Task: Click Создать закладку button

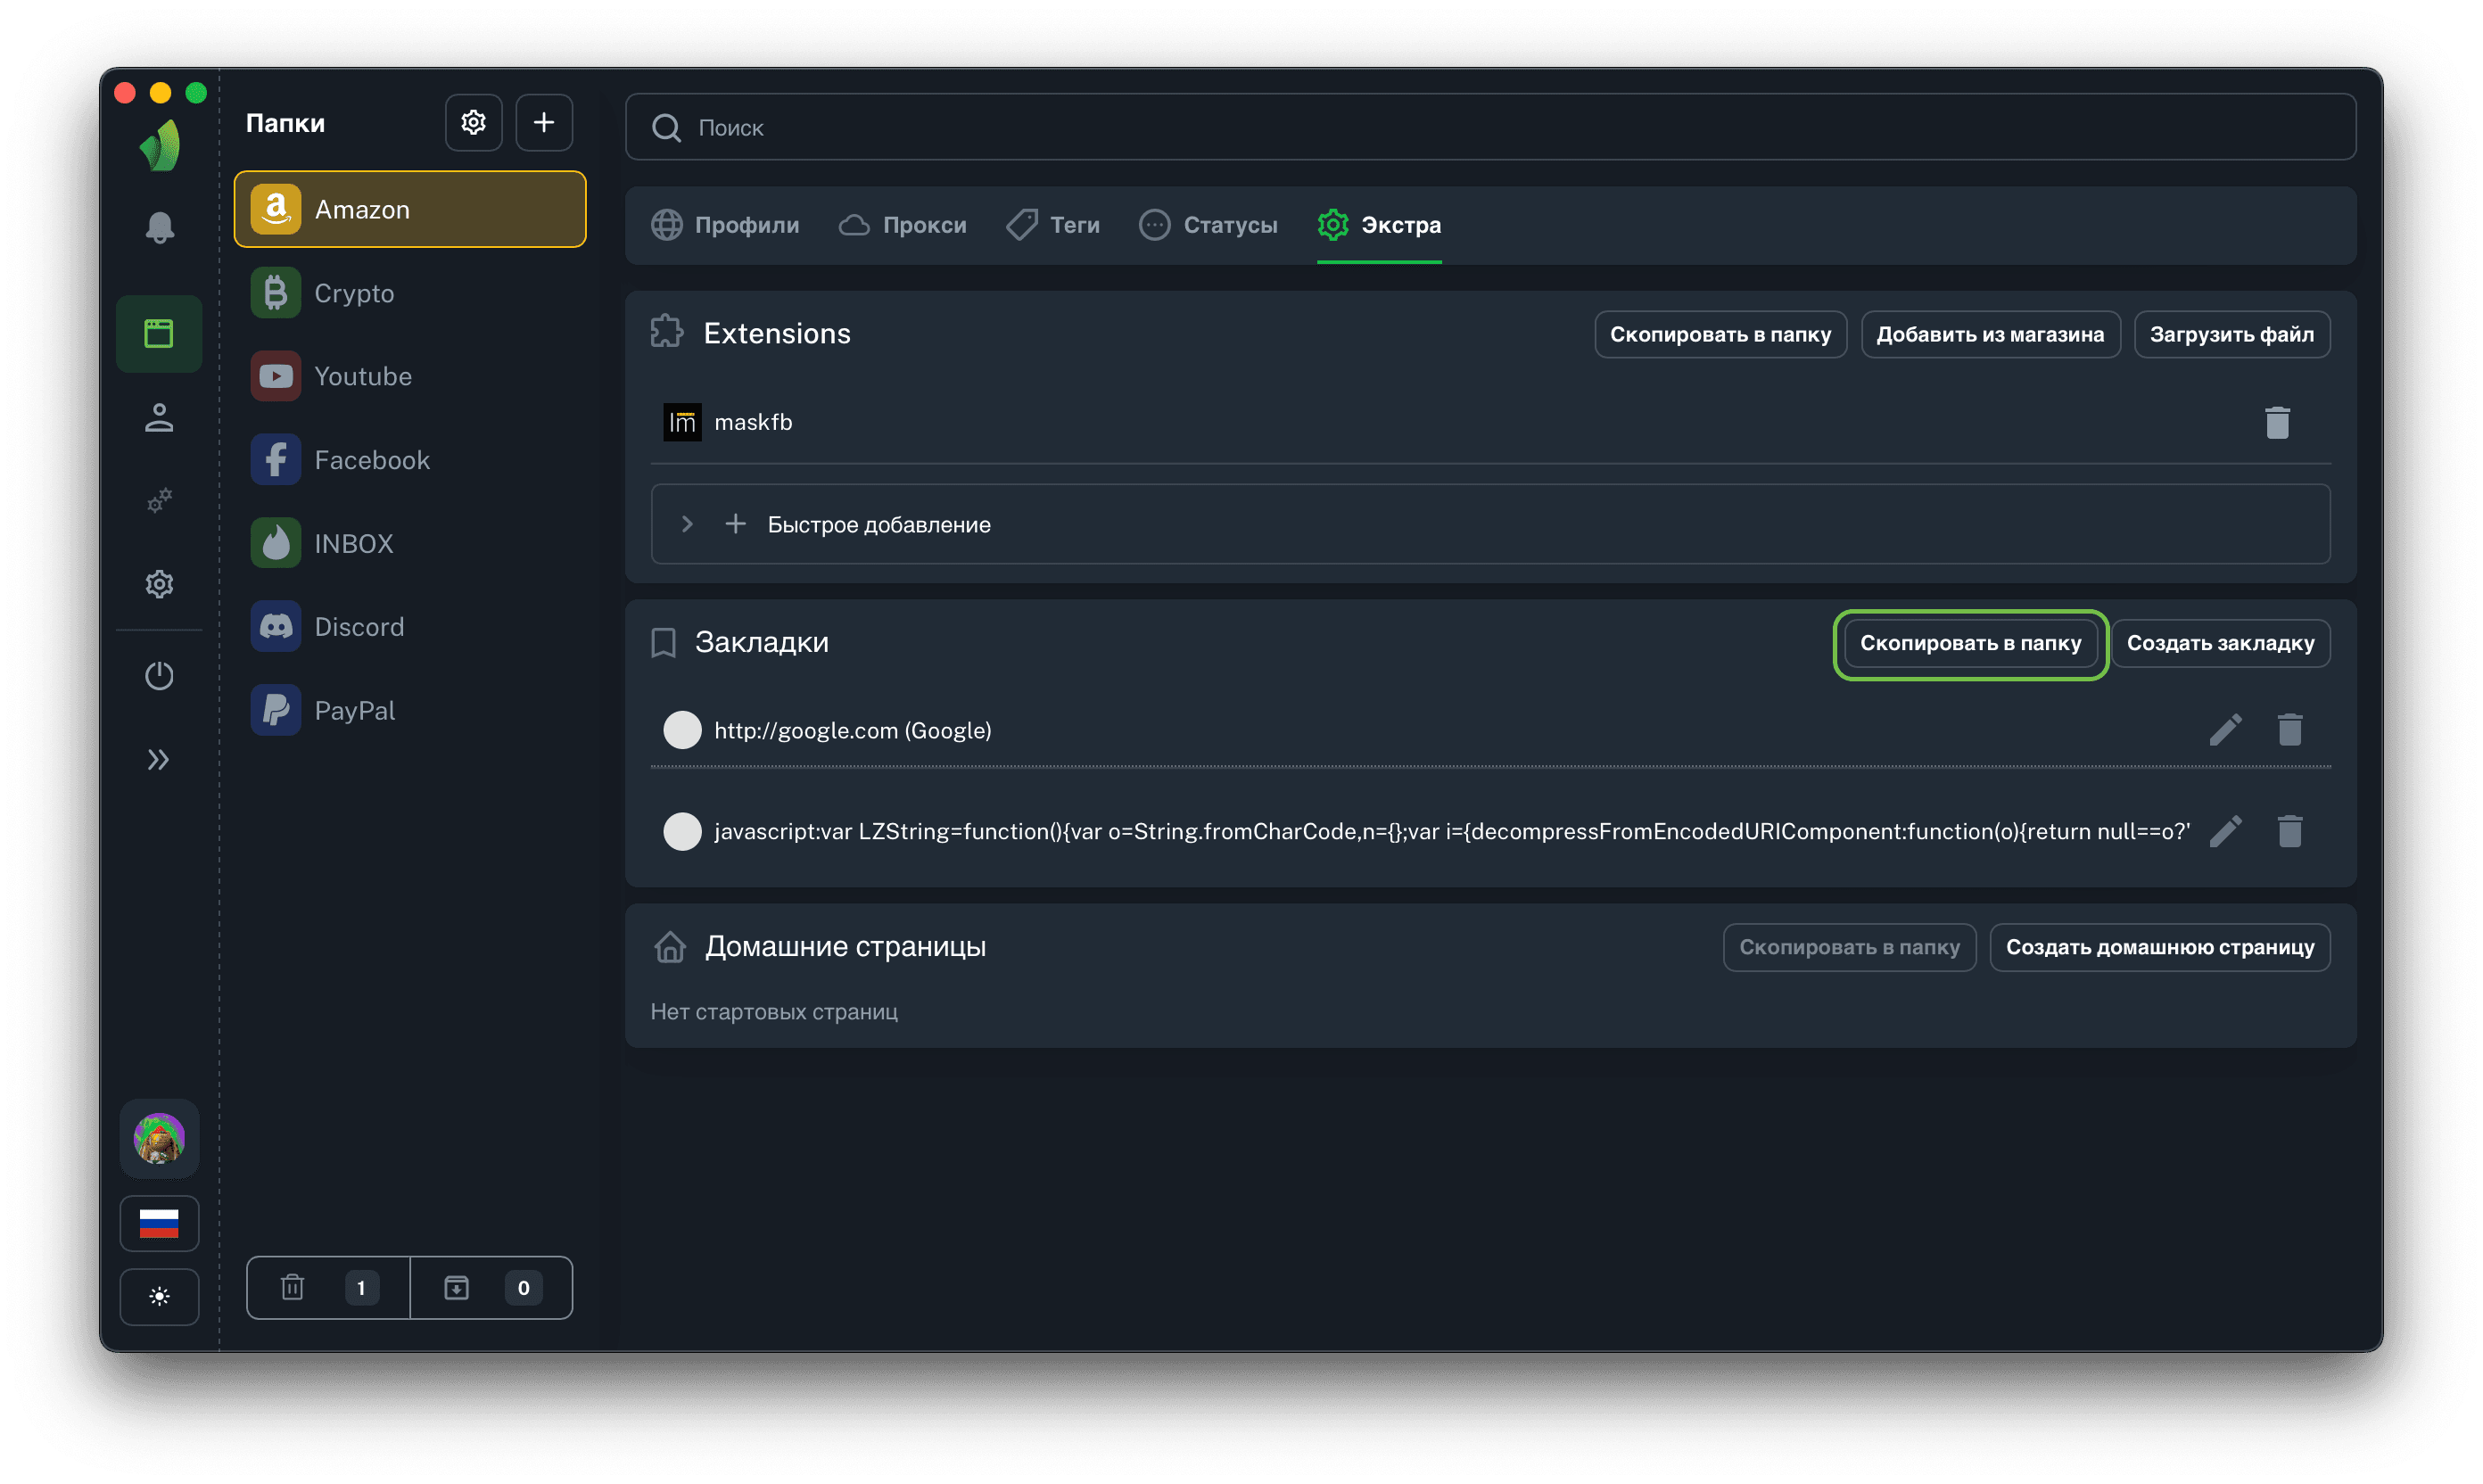Action: 2219,643
